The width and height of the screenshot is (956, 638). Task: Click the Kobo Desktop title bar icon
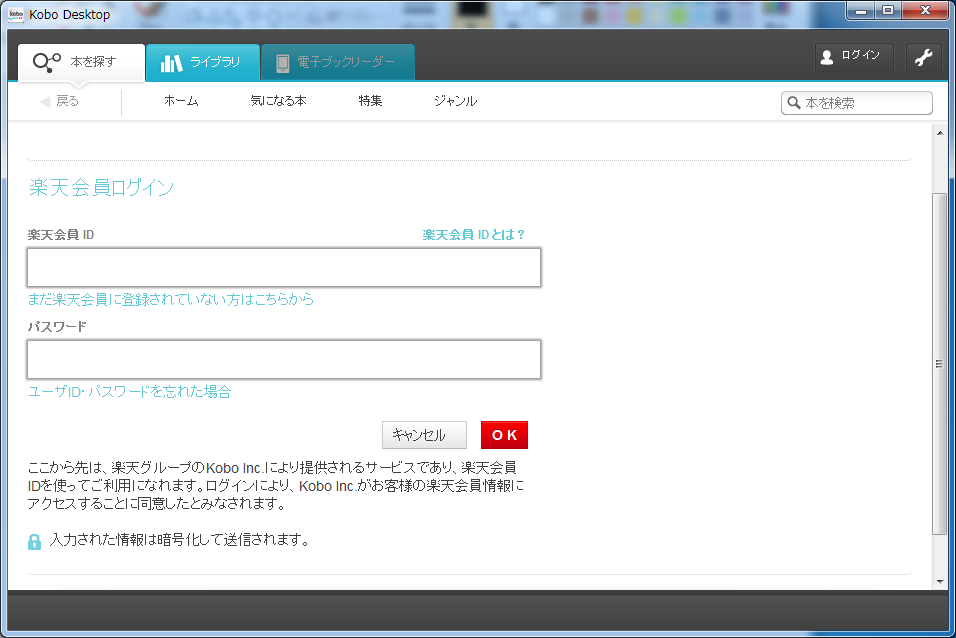[x=16, y=14]
